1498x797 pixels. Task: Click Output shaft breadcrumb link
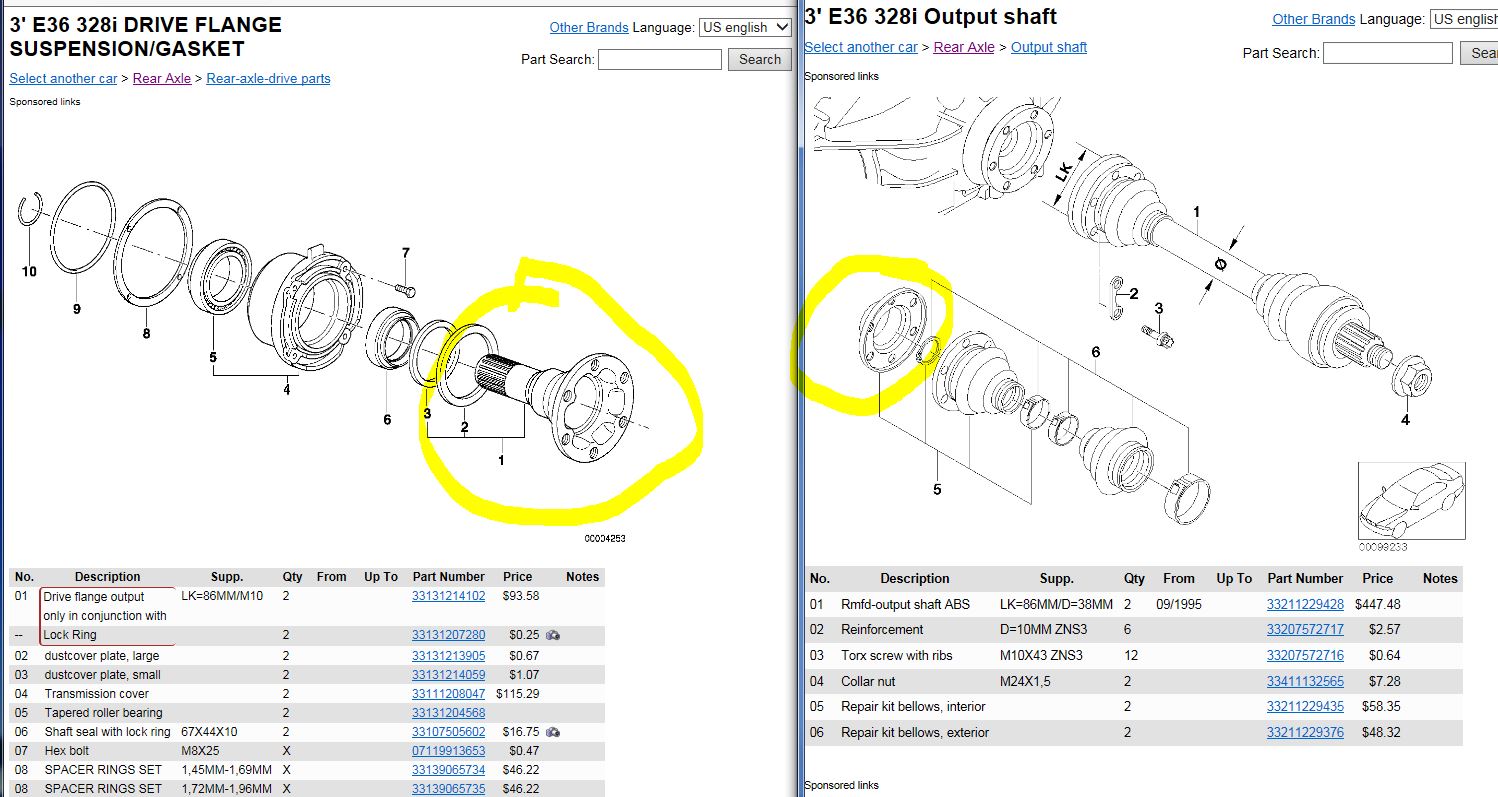click(x=1048, y=47)
